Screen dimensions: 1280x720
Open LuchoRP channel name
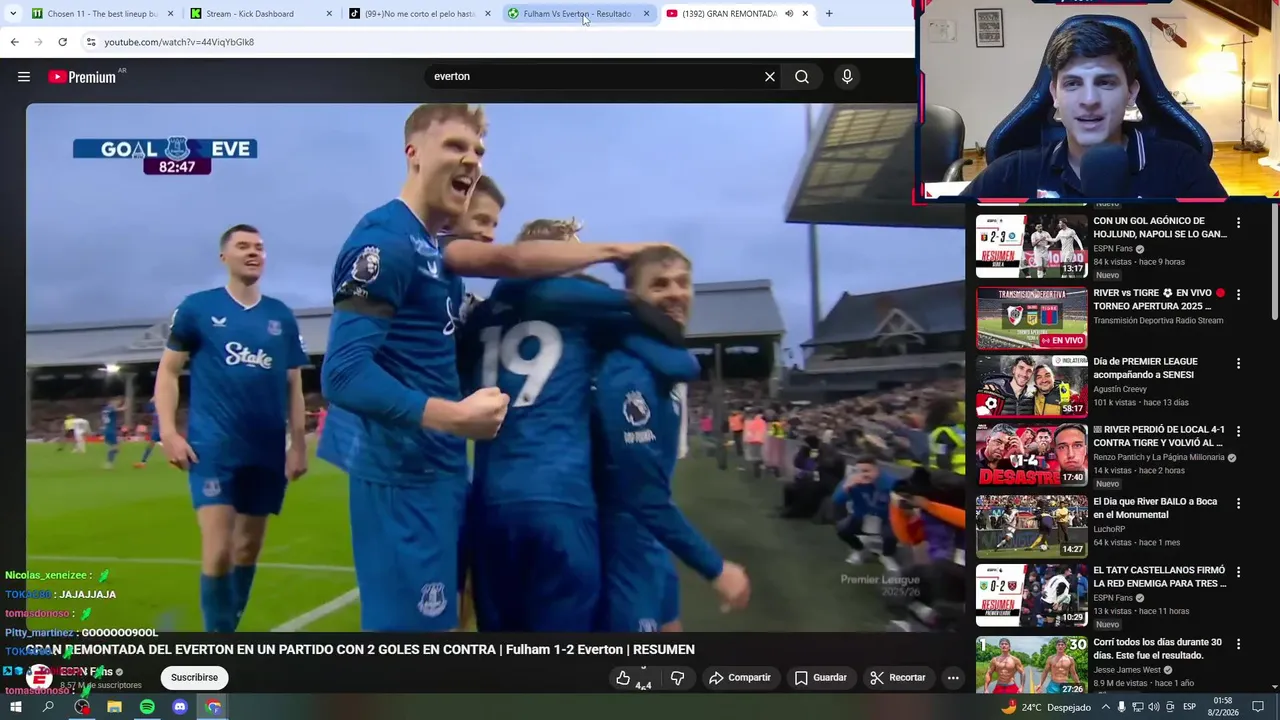pos(1109,529)
